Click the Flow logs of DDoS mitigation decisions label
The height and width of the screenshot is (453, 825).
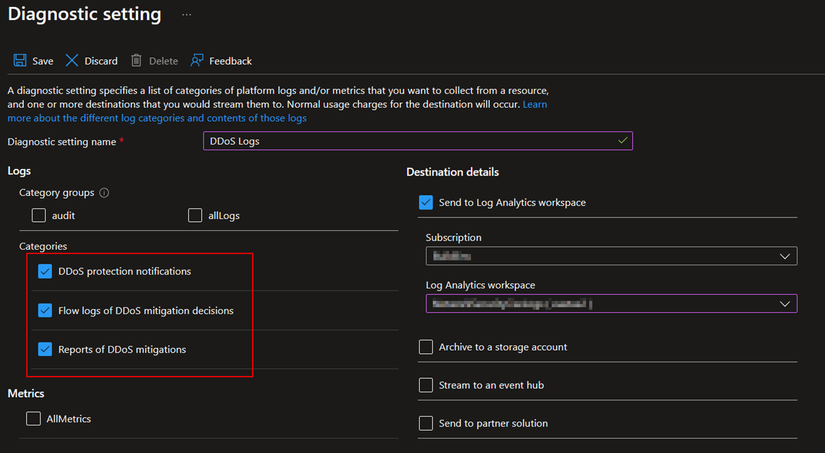146,311
